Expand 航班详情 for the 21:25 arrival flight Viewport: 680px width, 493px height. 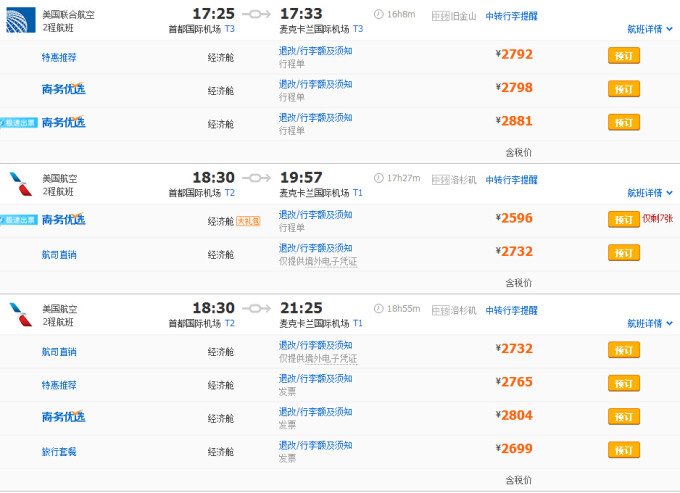(x=650, y=324)
